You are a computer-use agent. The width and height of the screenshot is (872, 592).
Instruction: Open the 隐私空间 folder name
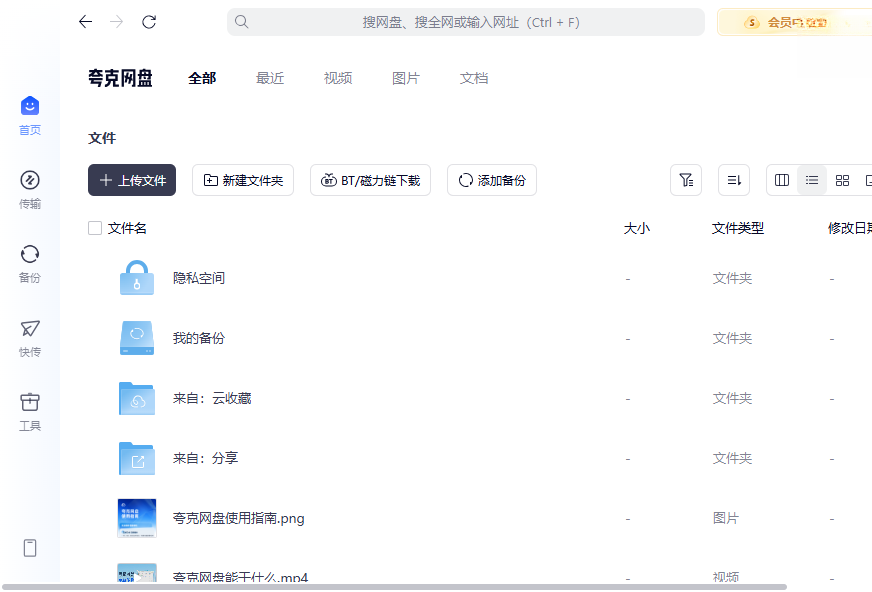[x=199, y=278]
